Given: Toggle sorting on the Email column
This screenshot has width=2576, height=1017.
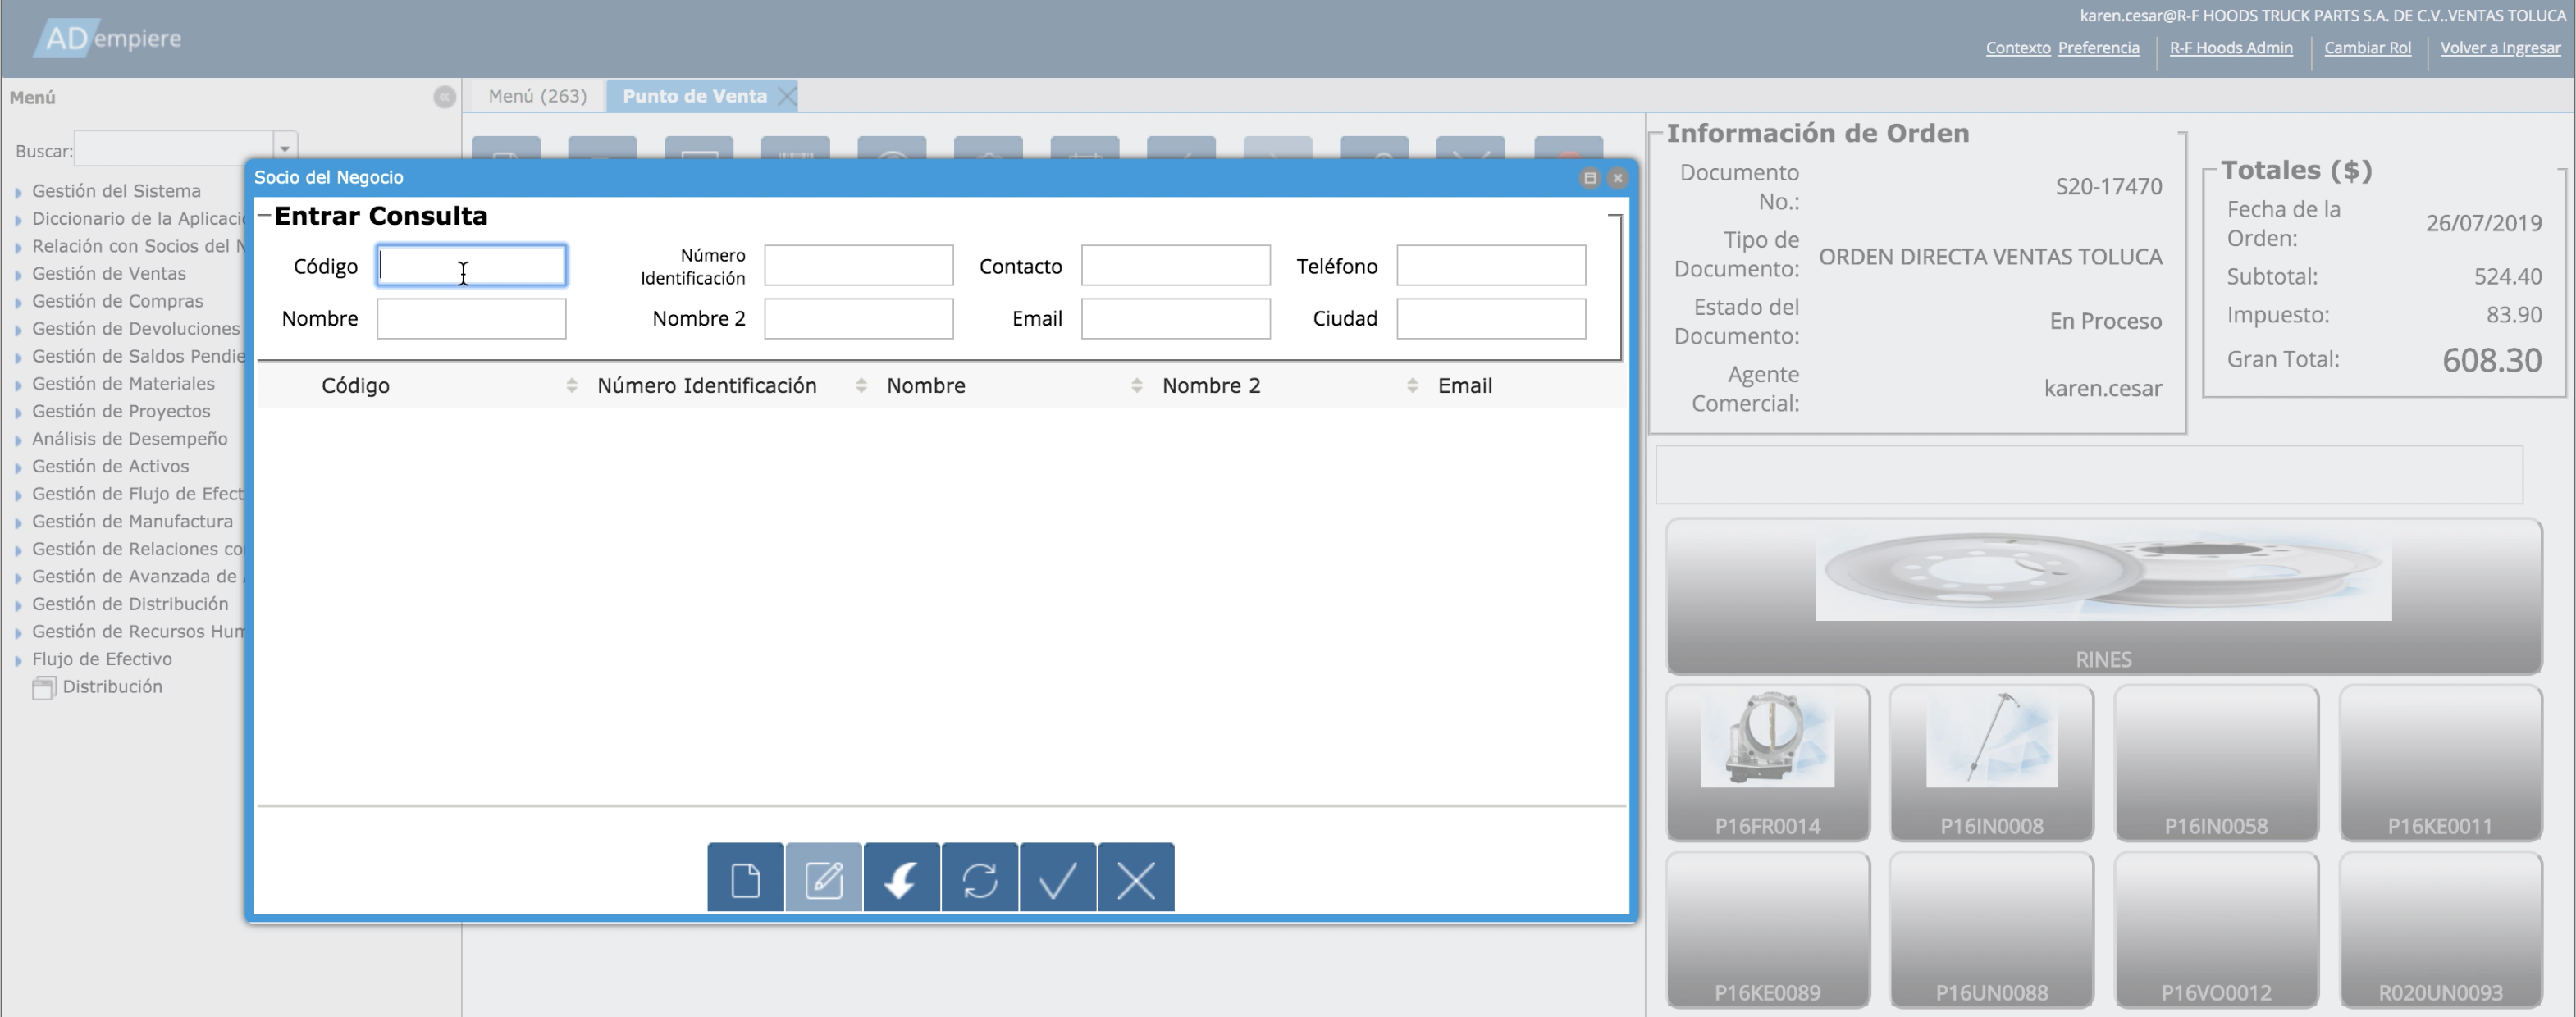Looking at the screenshot, I should tap(1465, 385).
